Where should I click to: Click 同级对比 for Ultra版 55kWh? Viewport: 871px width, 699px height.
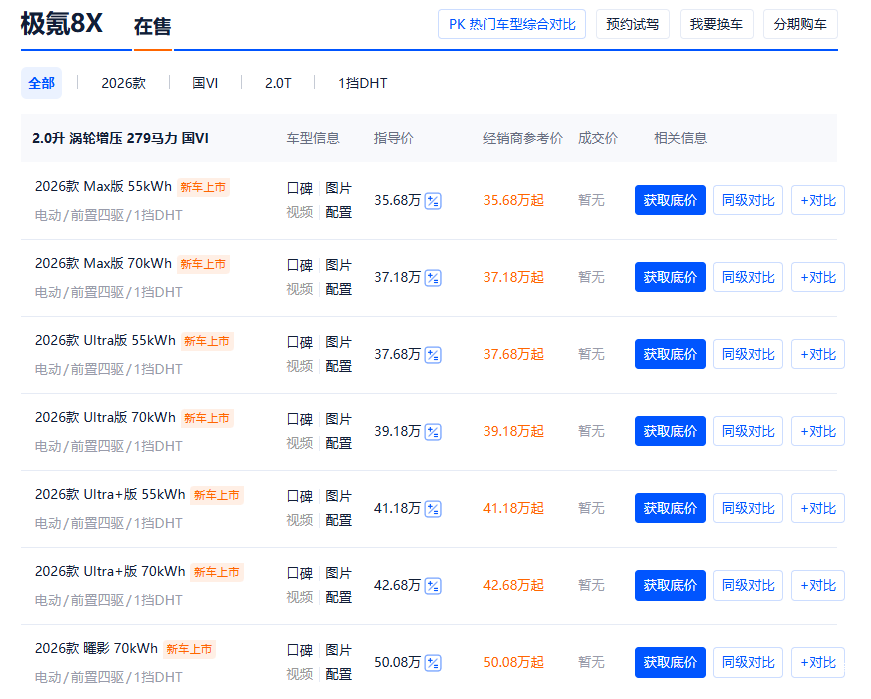[x=748, y=354]
